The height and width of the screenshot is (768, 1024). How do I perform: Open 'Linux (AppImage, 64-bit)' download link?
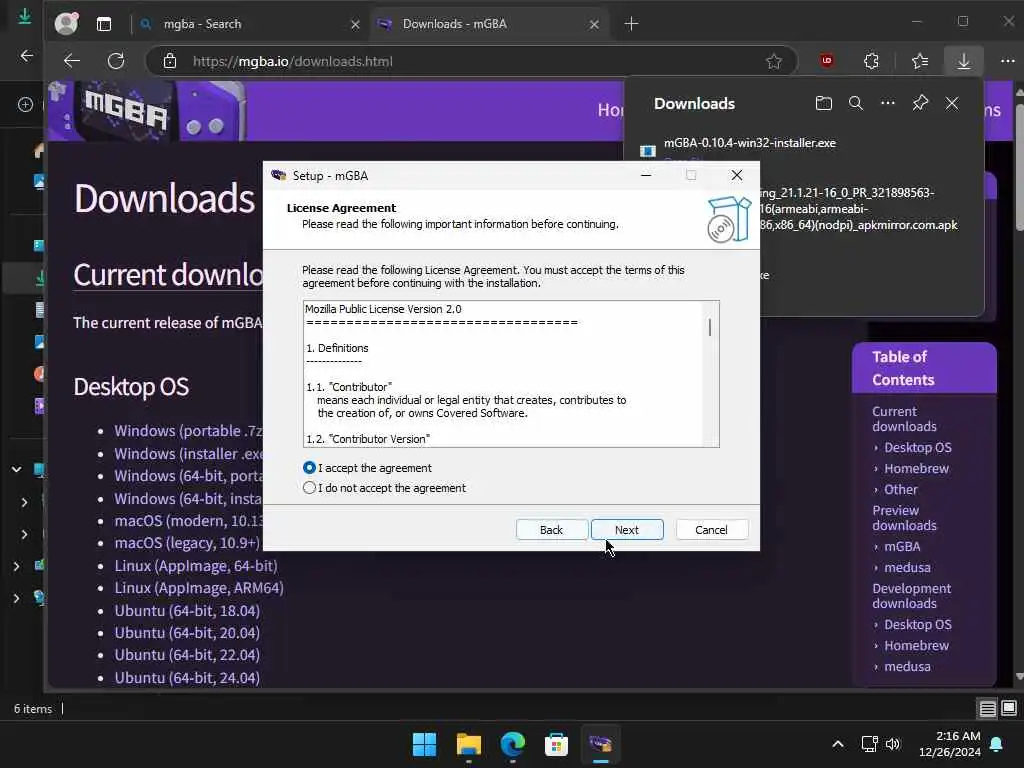[196, 566]
